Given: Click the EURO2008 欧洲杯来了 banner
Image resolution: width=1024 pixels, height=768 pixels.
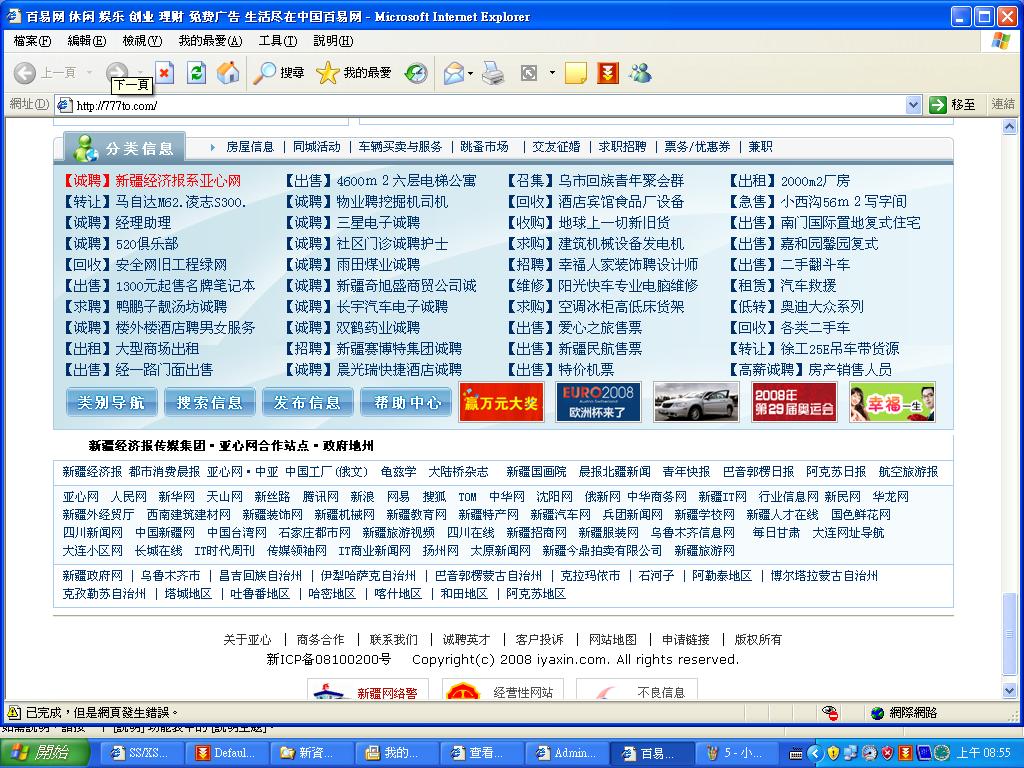Looking at the screenshot, I should pyautogui.click(x=598, y=402).
